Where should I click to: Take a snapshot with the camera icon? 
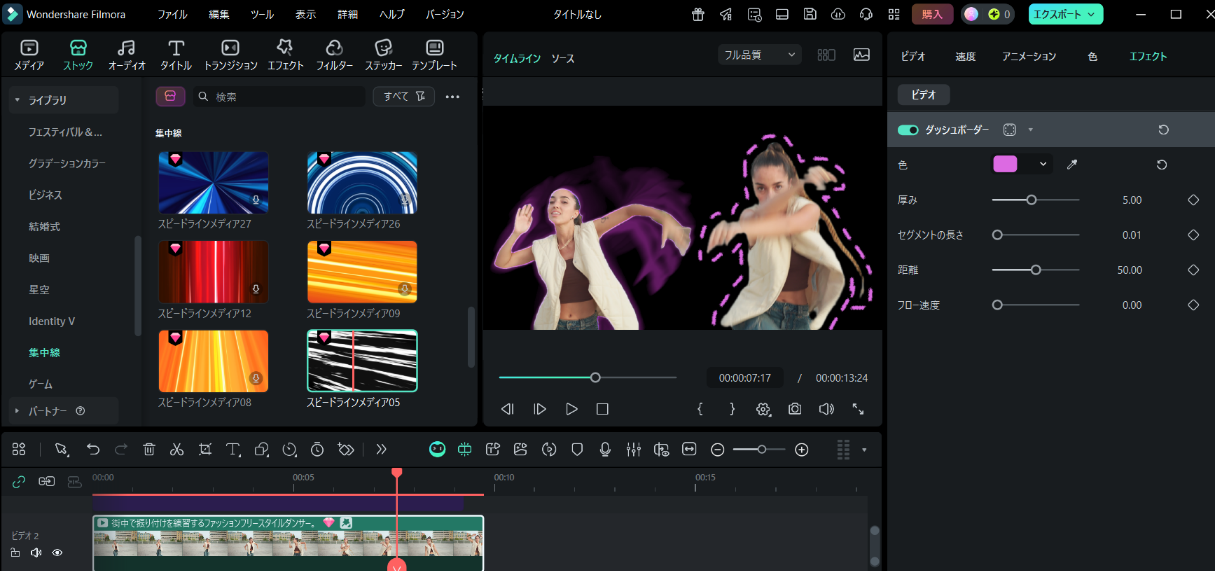794,409
